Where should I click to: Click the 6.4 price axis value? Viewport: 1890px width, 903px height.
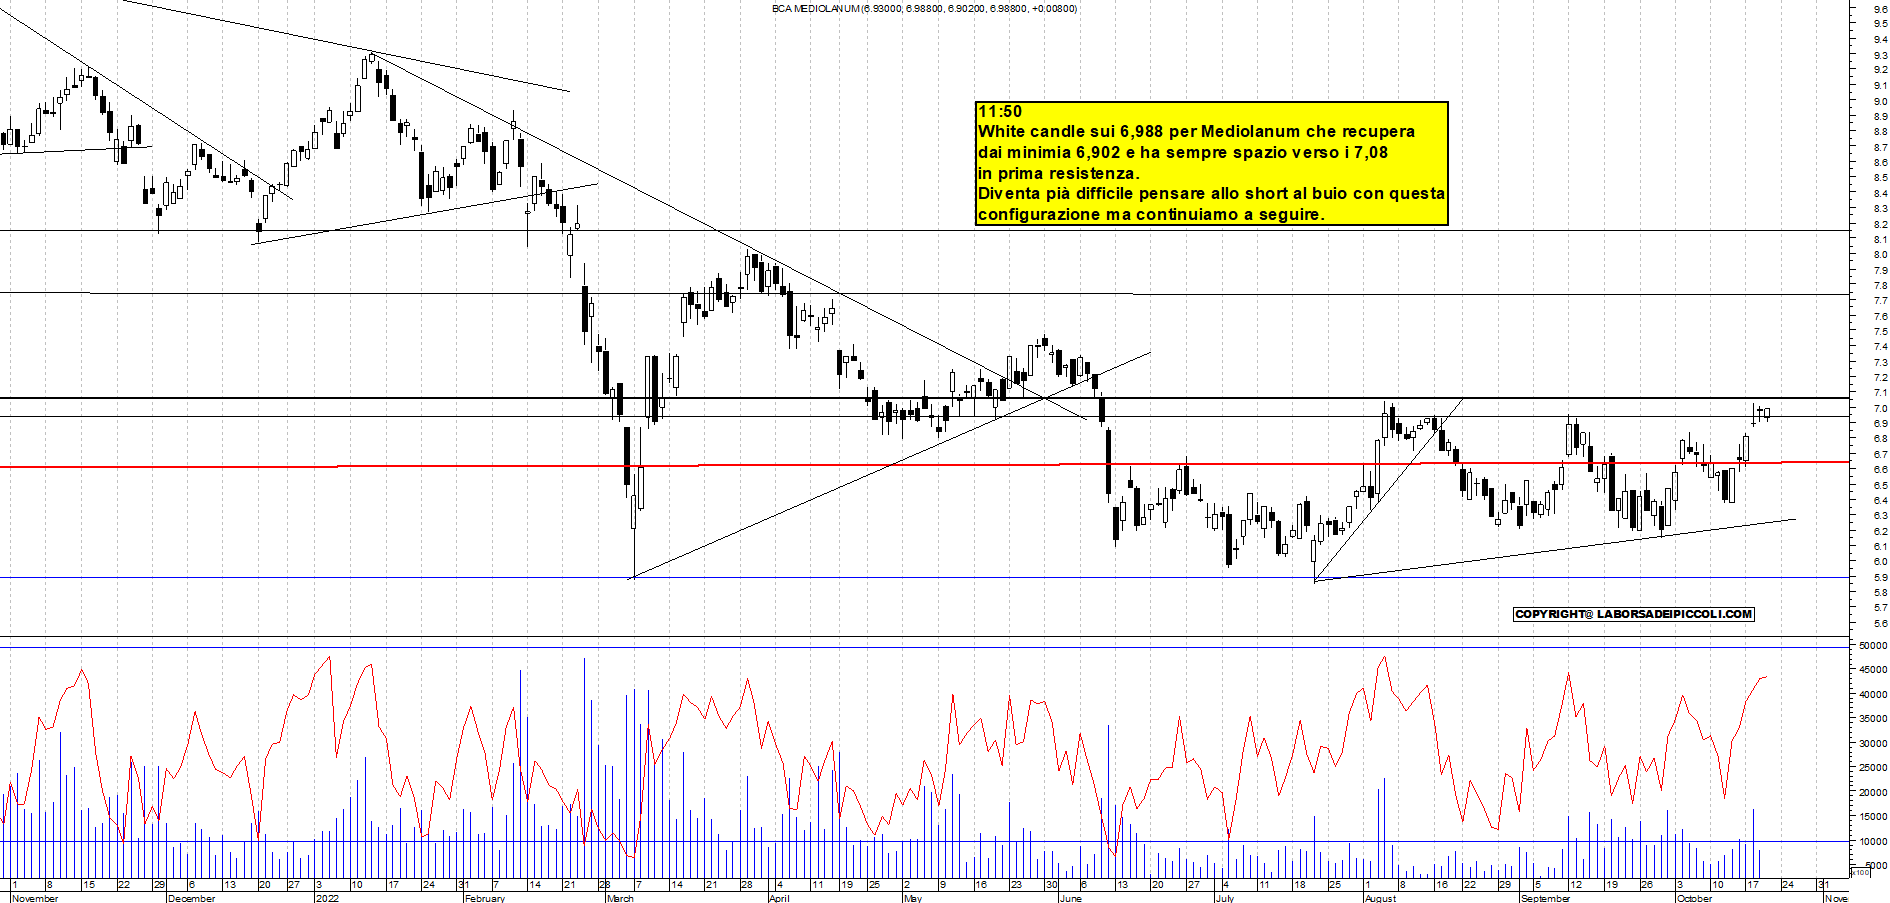[x=1880, y=500]
